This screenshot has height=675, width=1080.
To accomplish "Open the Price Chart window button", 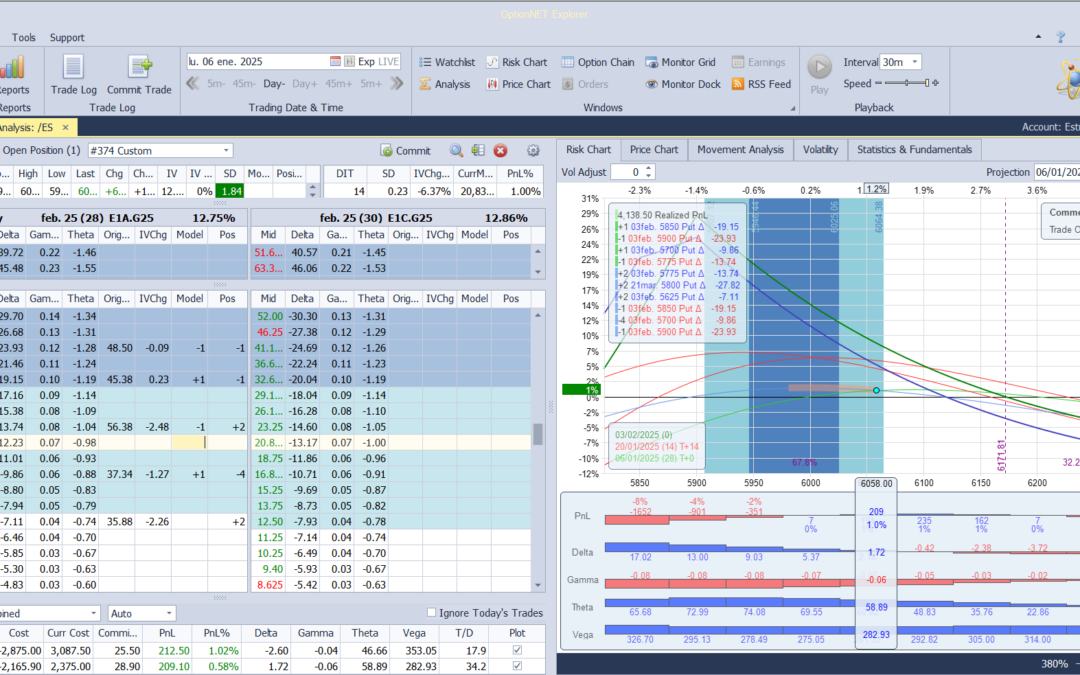I will coord(519,84).
